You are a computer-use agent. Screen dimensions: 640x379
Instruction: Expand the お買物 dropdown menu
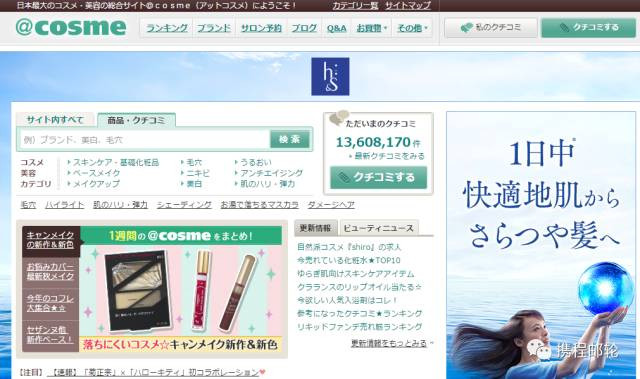click(x=371, y=28)
